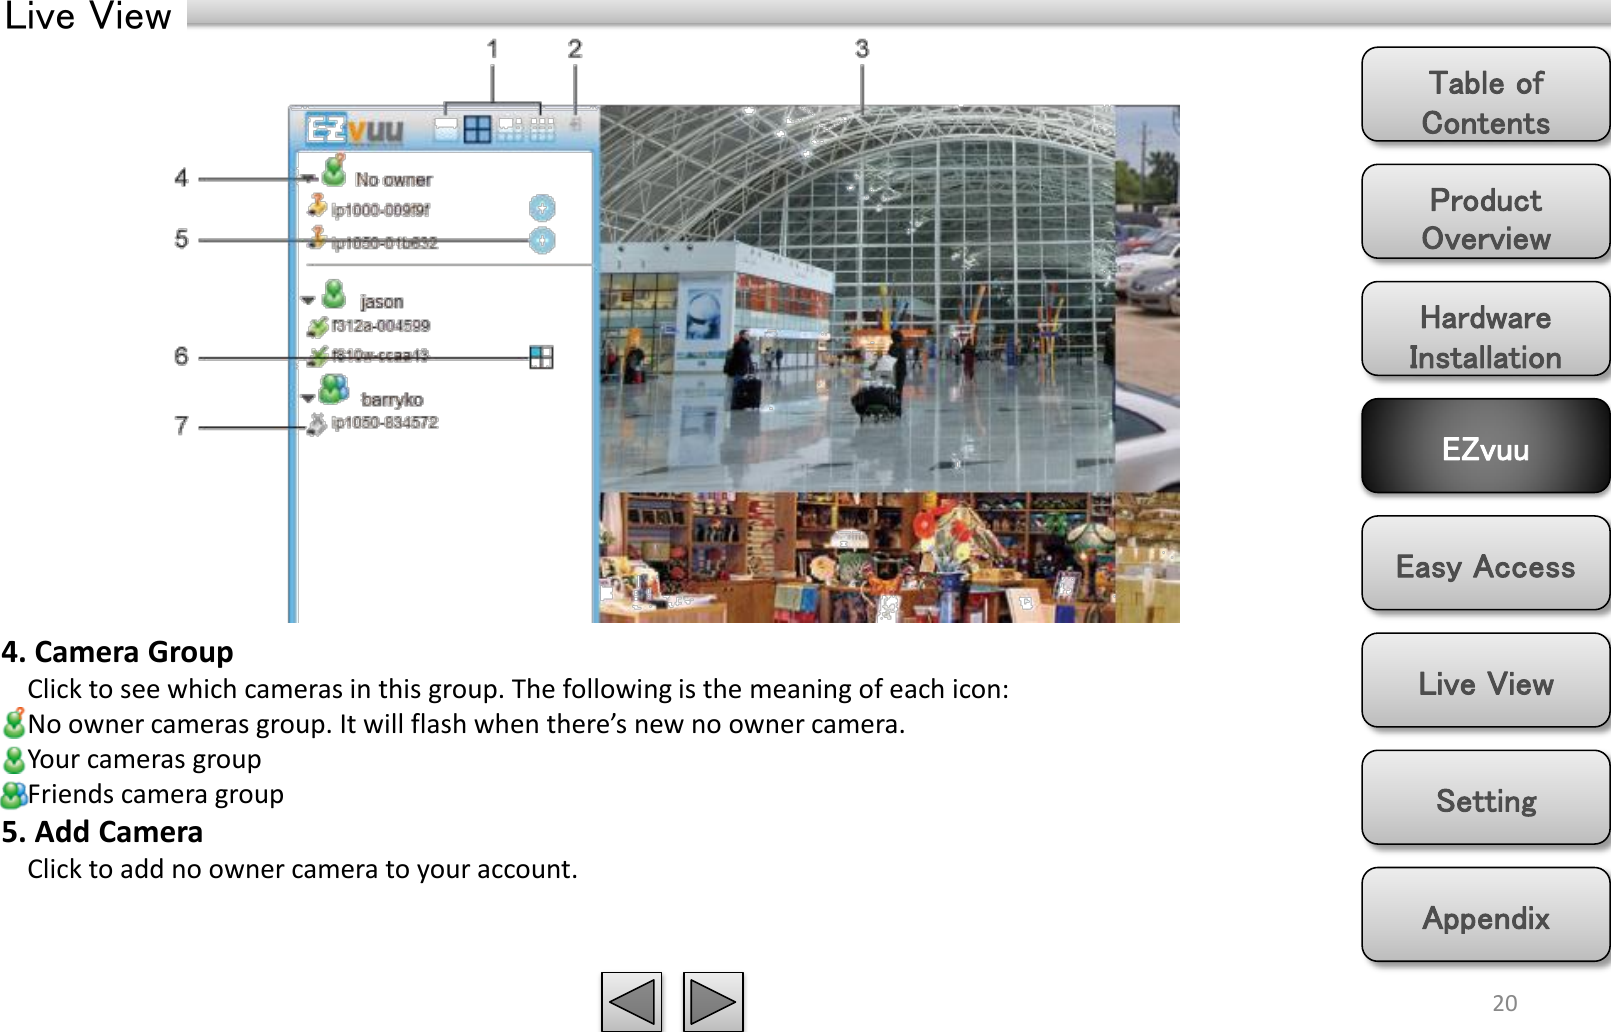The height and width of the screenshot is (1032, 1611).
Task: Go to the next page arrow
Action: [x=713, y=1001]
